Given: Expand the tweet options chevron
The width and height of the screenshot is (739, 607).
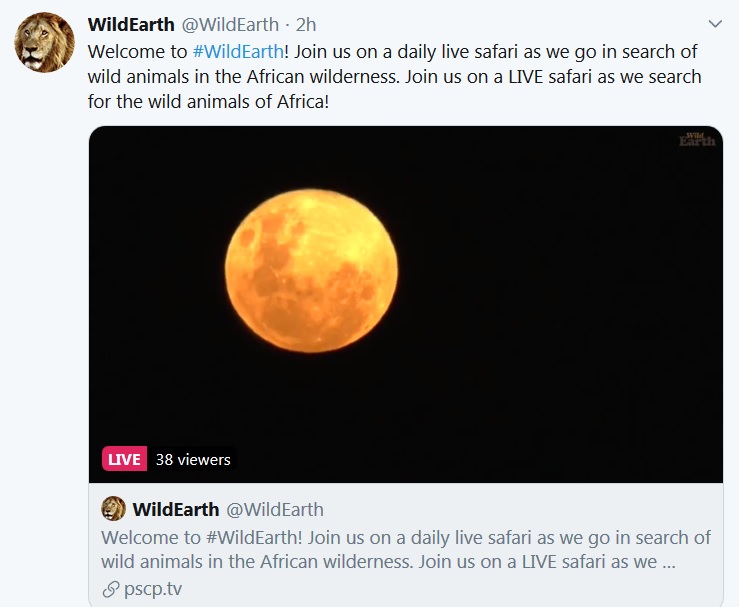Looking at the screenshot, I should [x=715, y=23].
